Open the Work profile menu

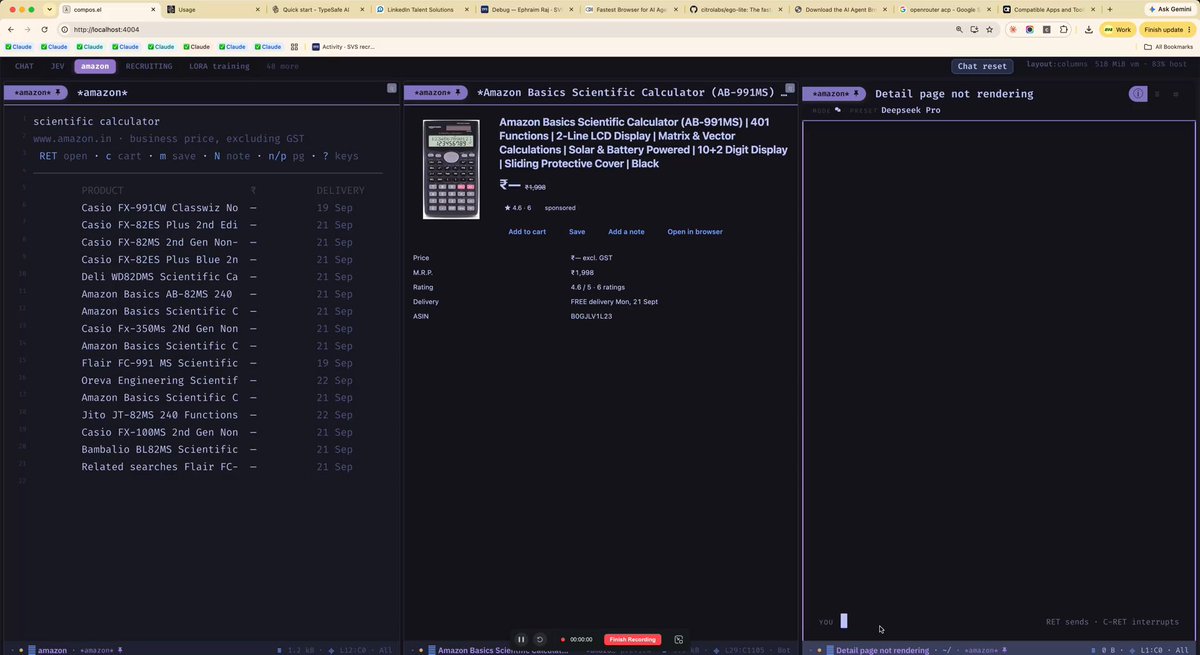pos(1118,29)
